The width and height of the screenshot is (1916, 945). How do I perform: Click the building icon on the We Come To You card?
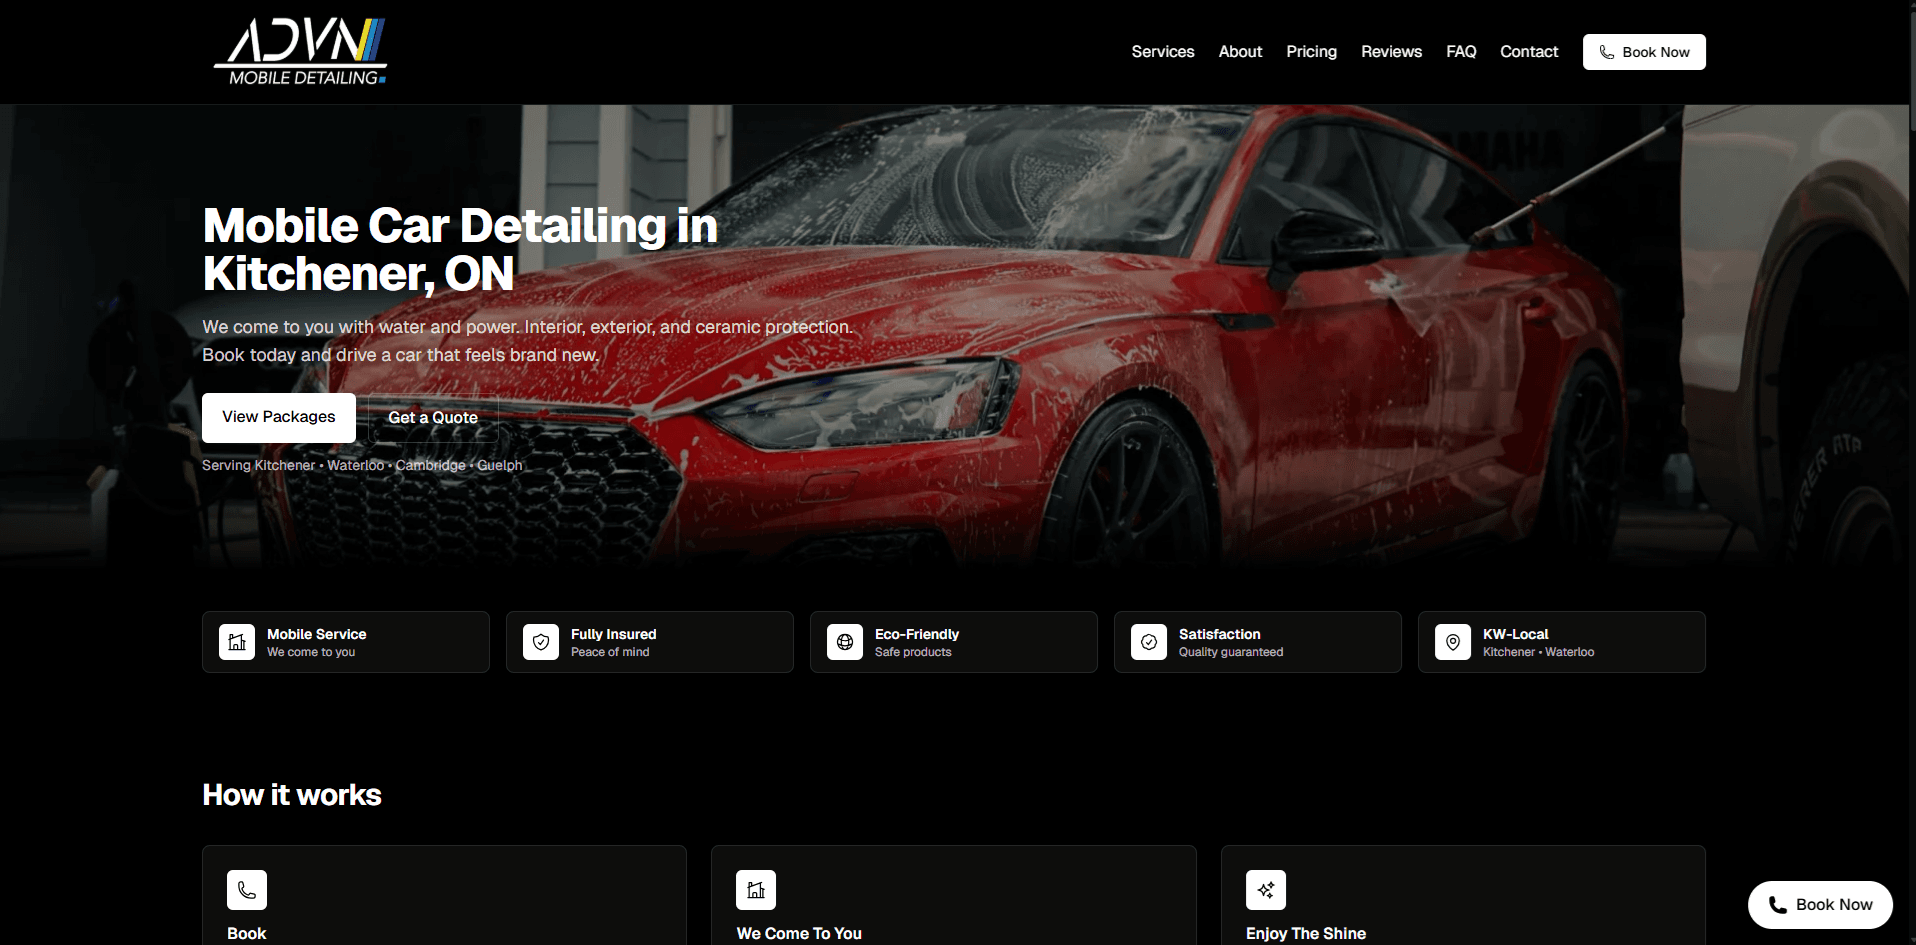coord(756,890)
